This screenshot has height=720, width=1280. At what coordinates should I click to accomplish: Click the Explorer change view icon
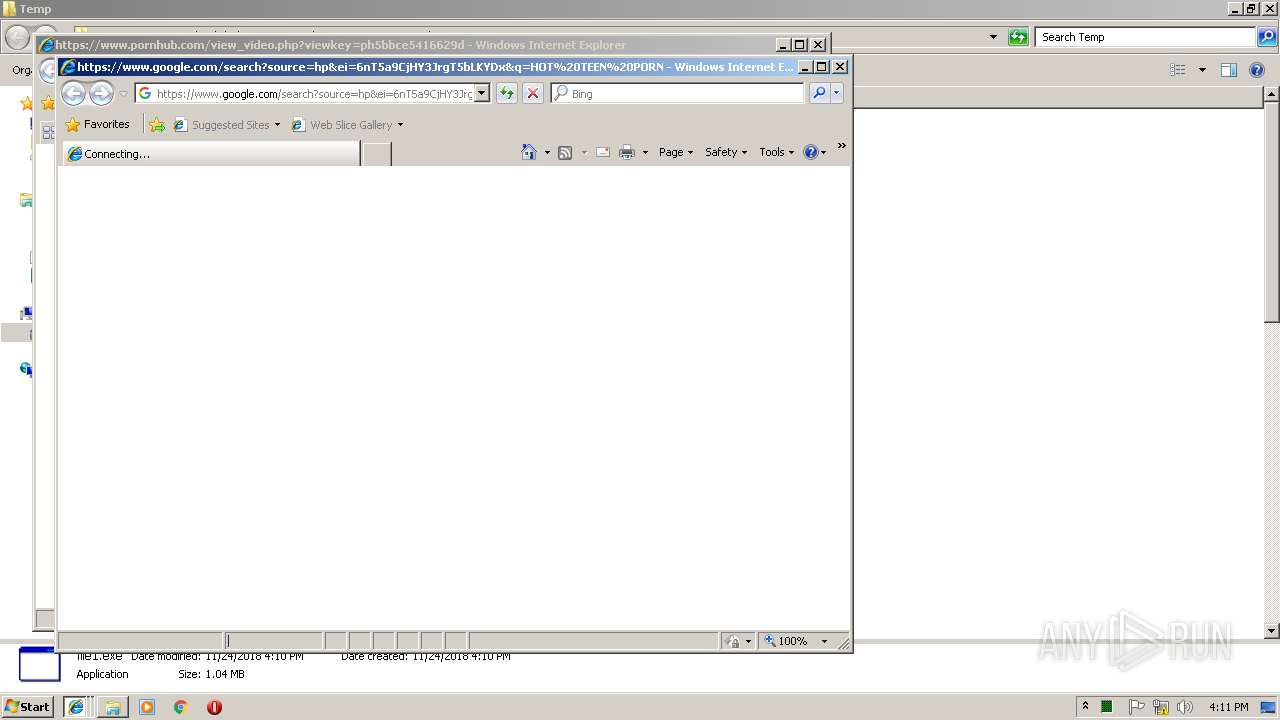click(x=1178, y=70)
